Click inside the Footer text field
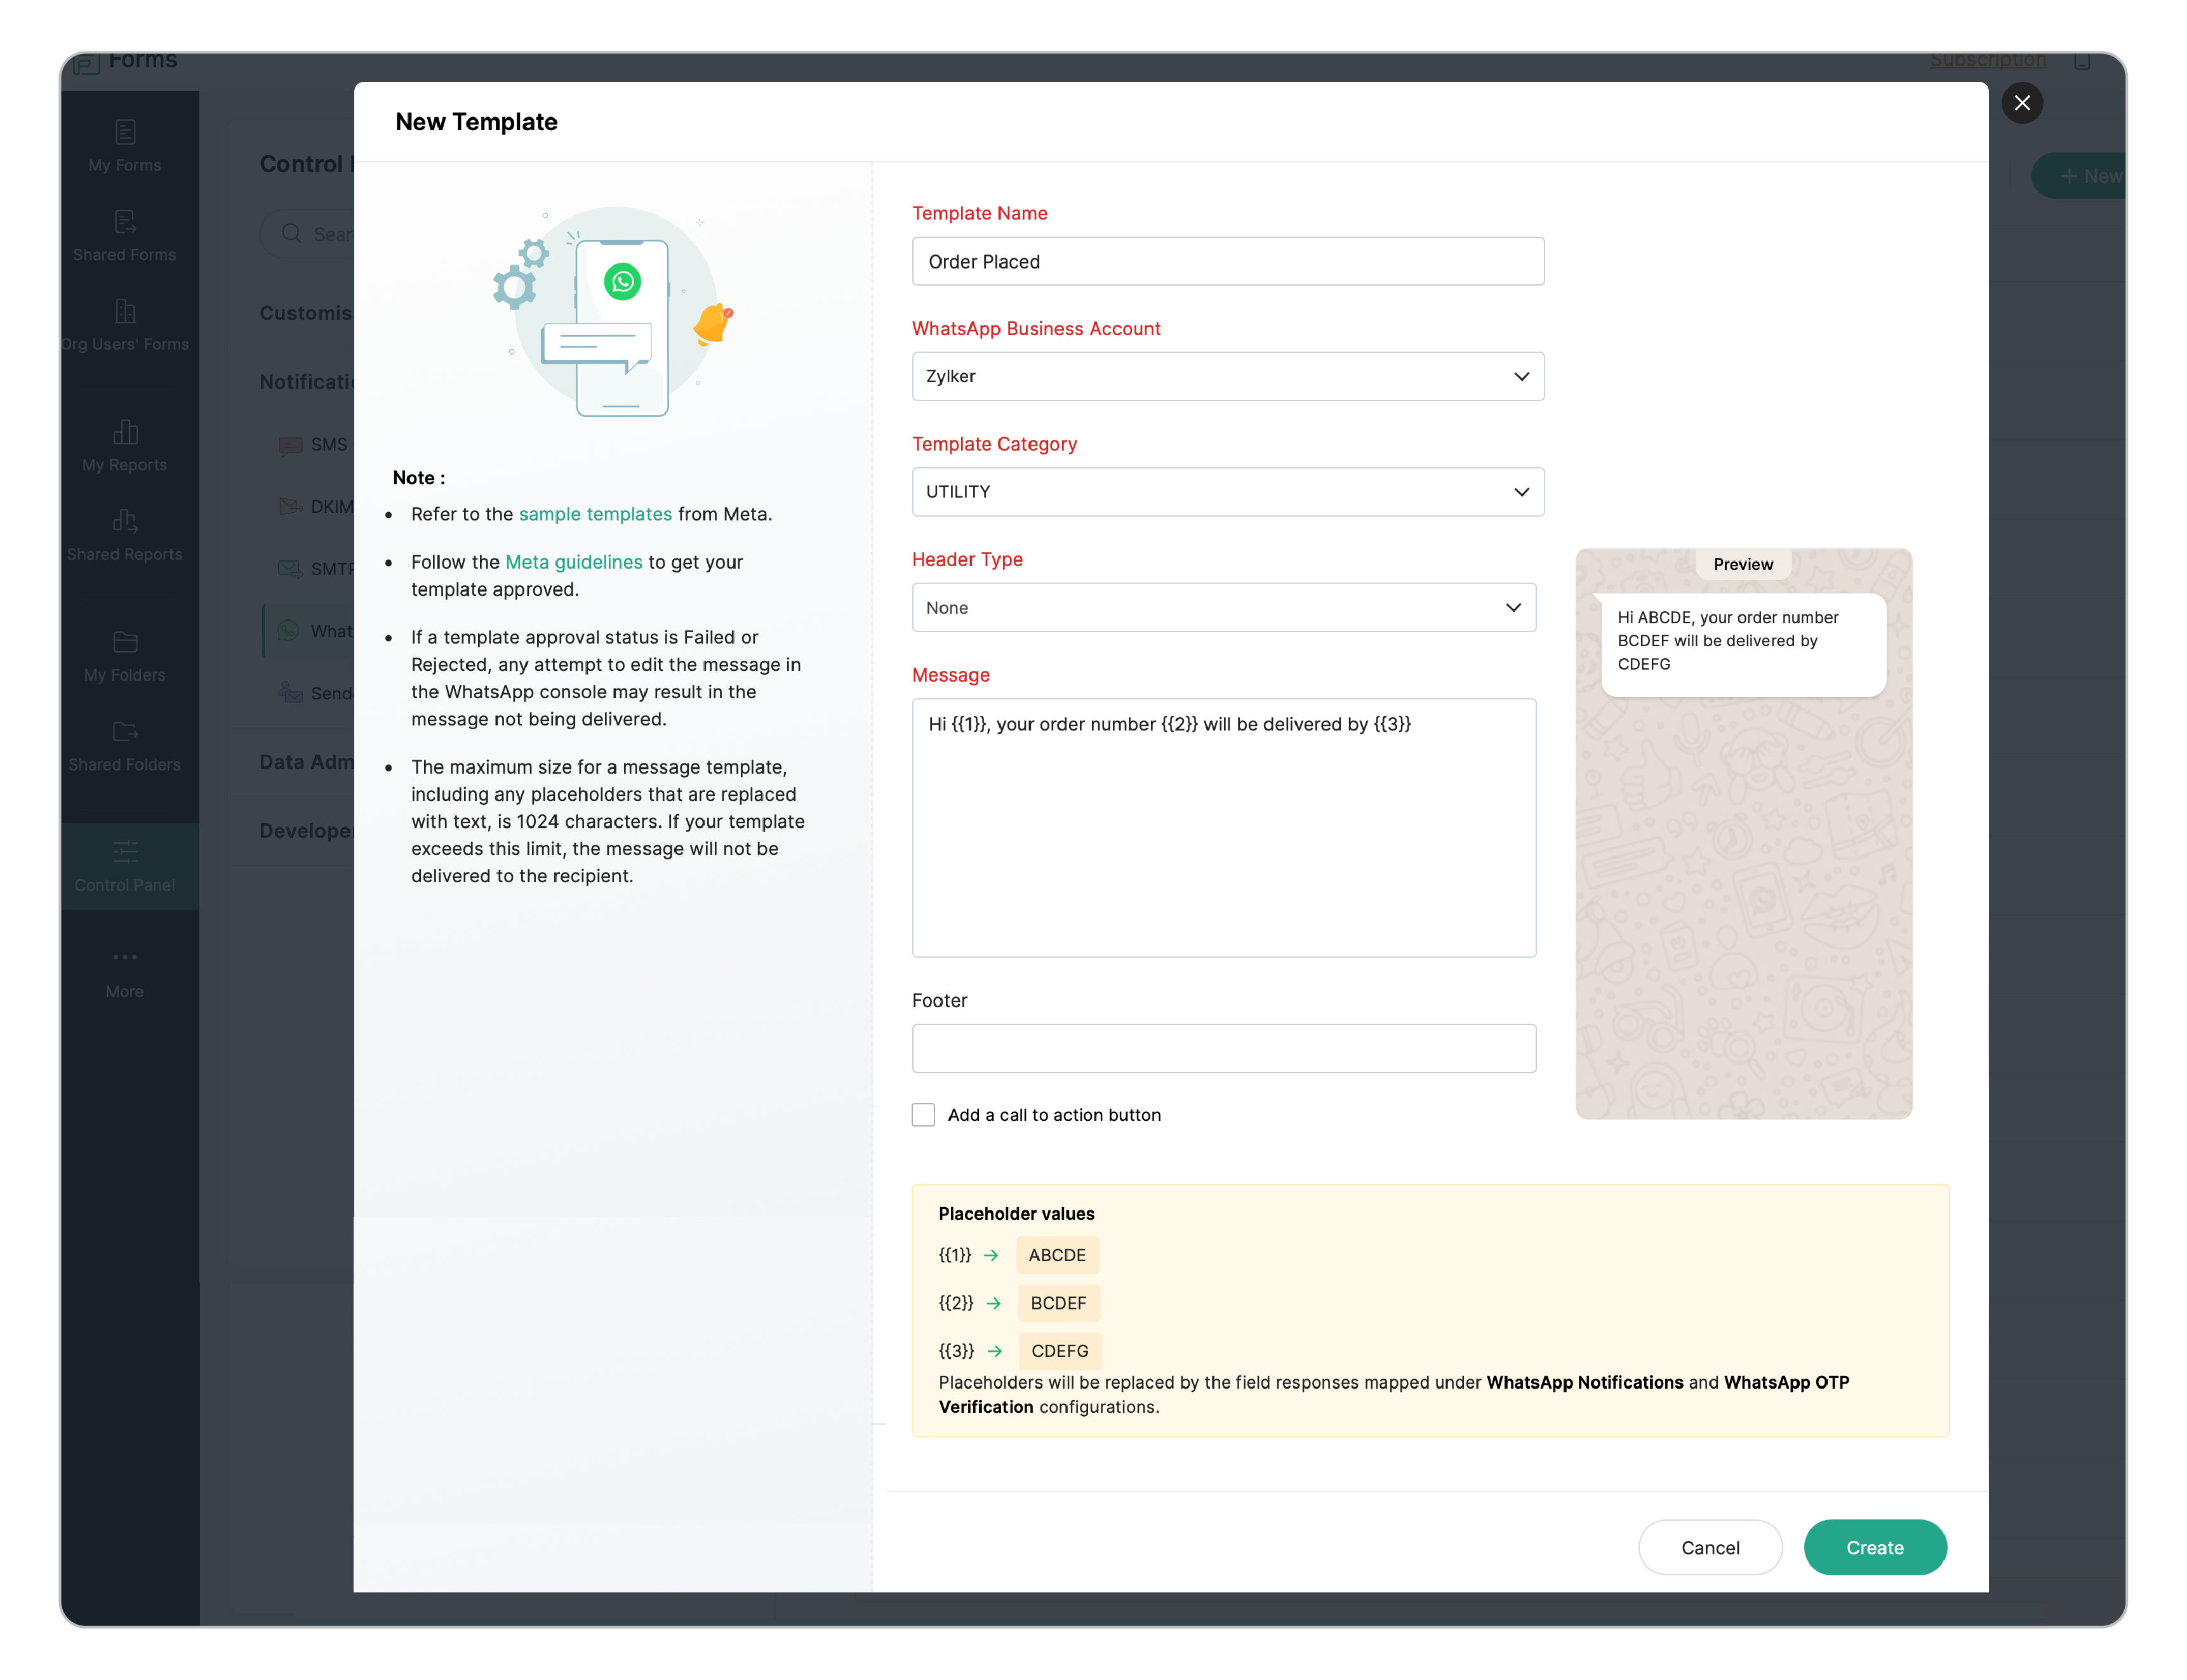Screen dimensions: 2187x1680 (x=1223, y=1049)
